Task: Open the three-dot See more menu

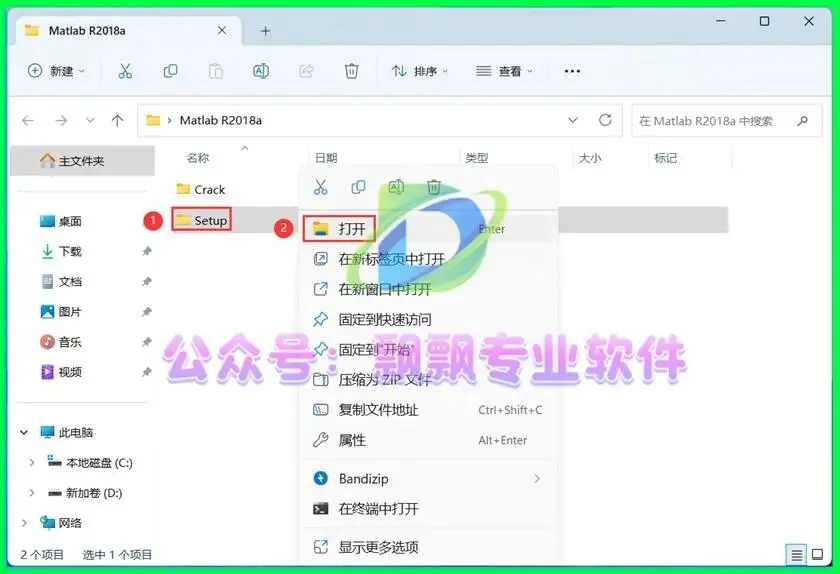Action: [572, 71]
